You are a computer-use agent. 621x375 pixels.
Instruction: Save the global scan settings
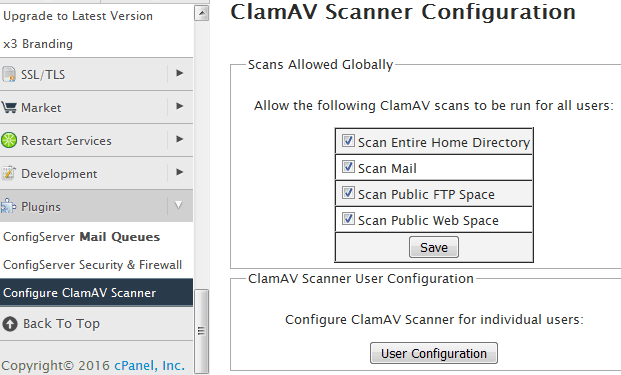click(434, 247)
